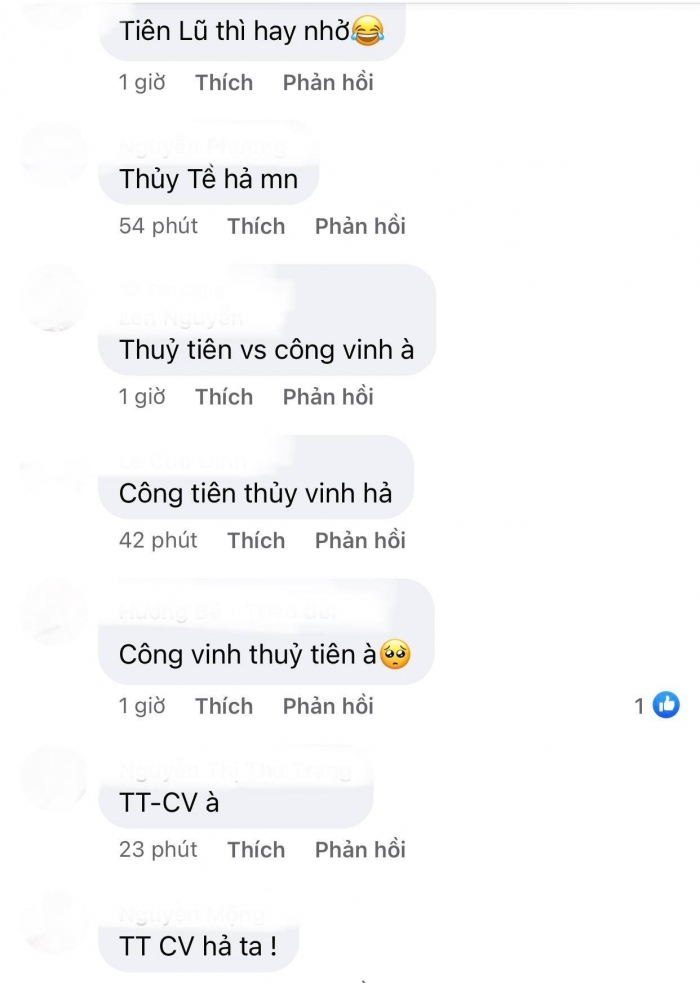
Task: Like 'Thuỷ tiên vs công vinh à' comment
Action: [x=224, y=397]
